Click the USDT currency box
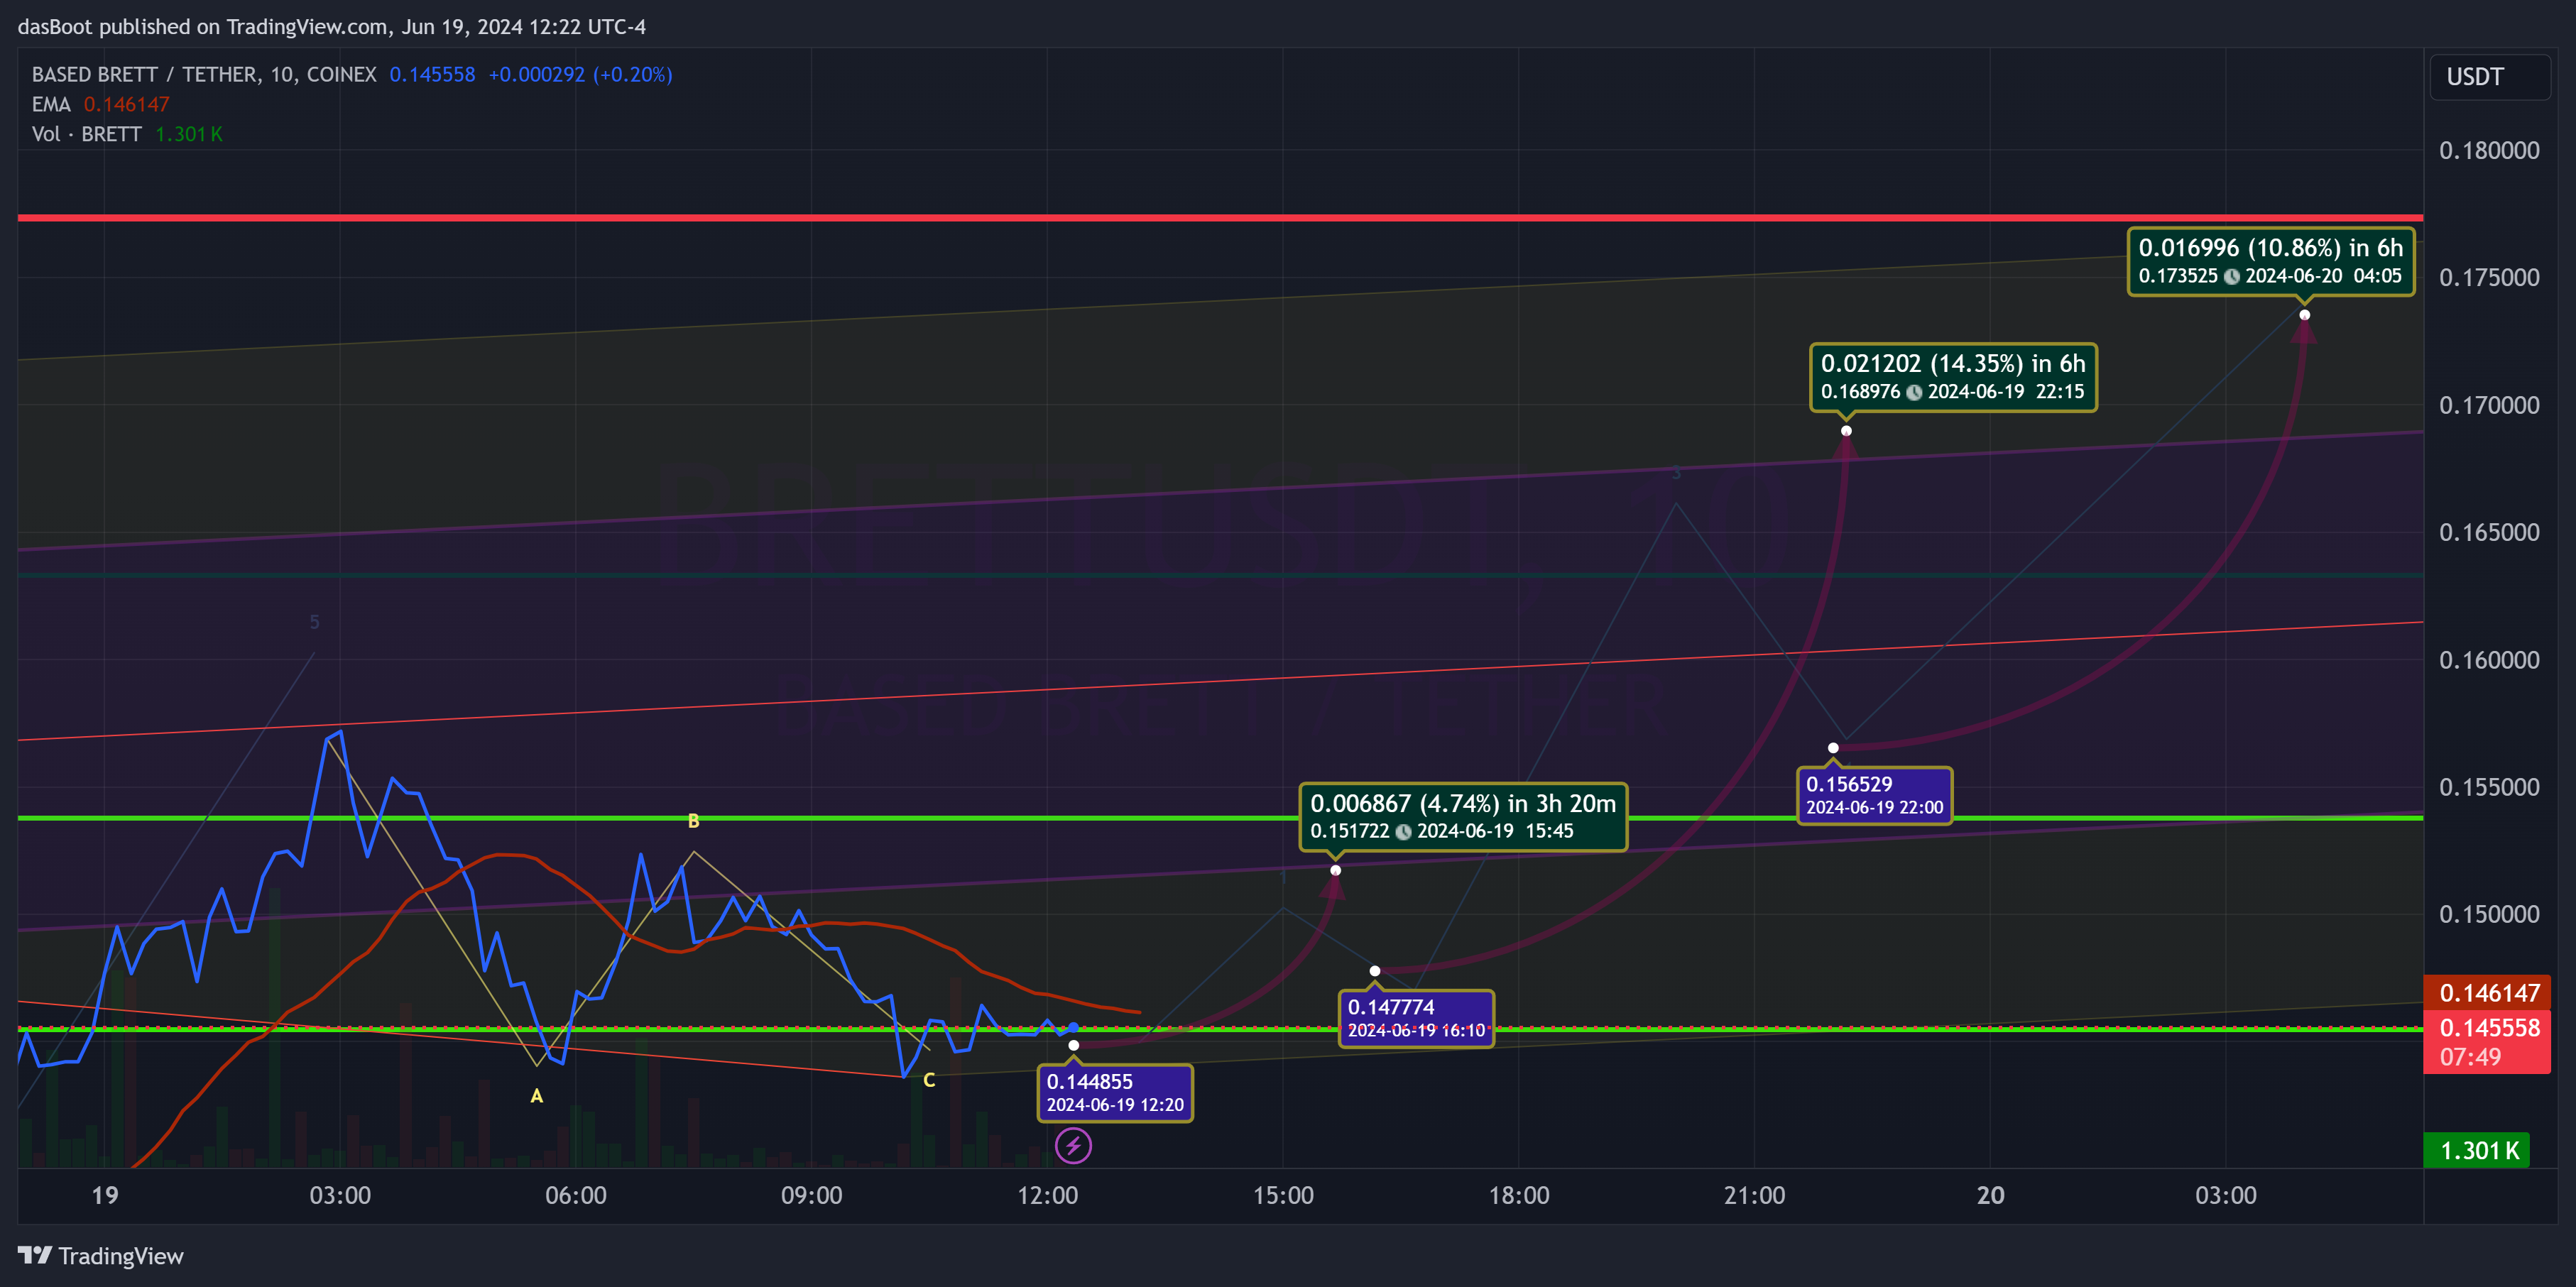 click(x=2490, y=77)
